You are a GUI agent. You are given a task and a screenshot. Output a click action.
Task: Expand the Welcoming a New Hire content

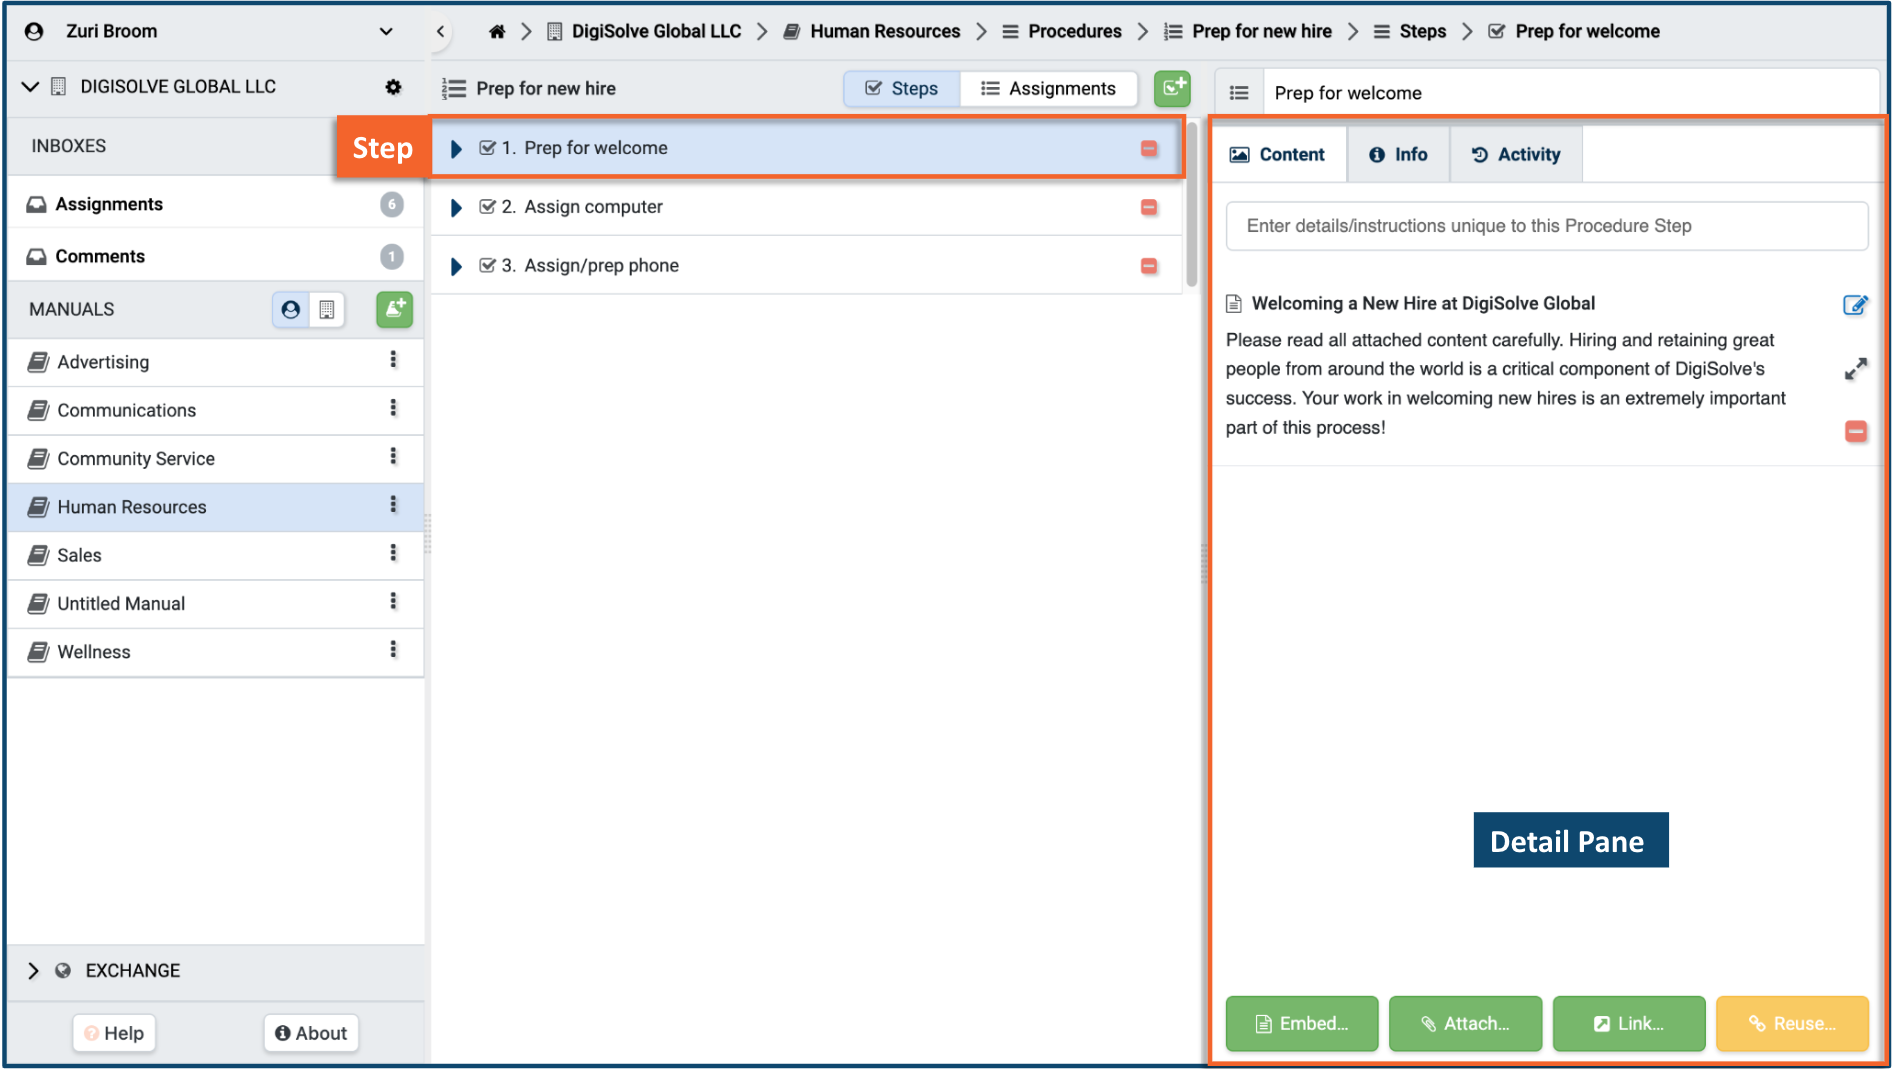[1855, 369]
